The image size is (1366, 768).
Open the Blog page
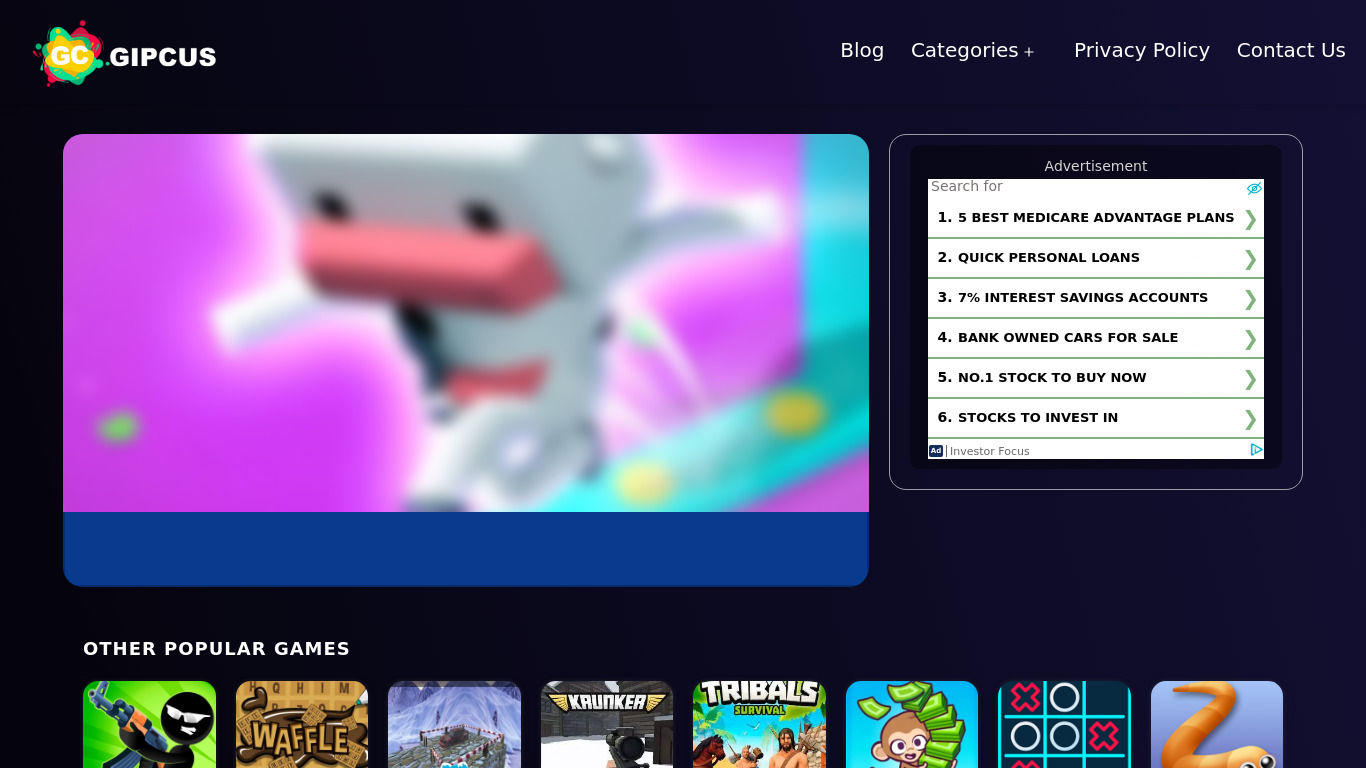tap(862, 50)
